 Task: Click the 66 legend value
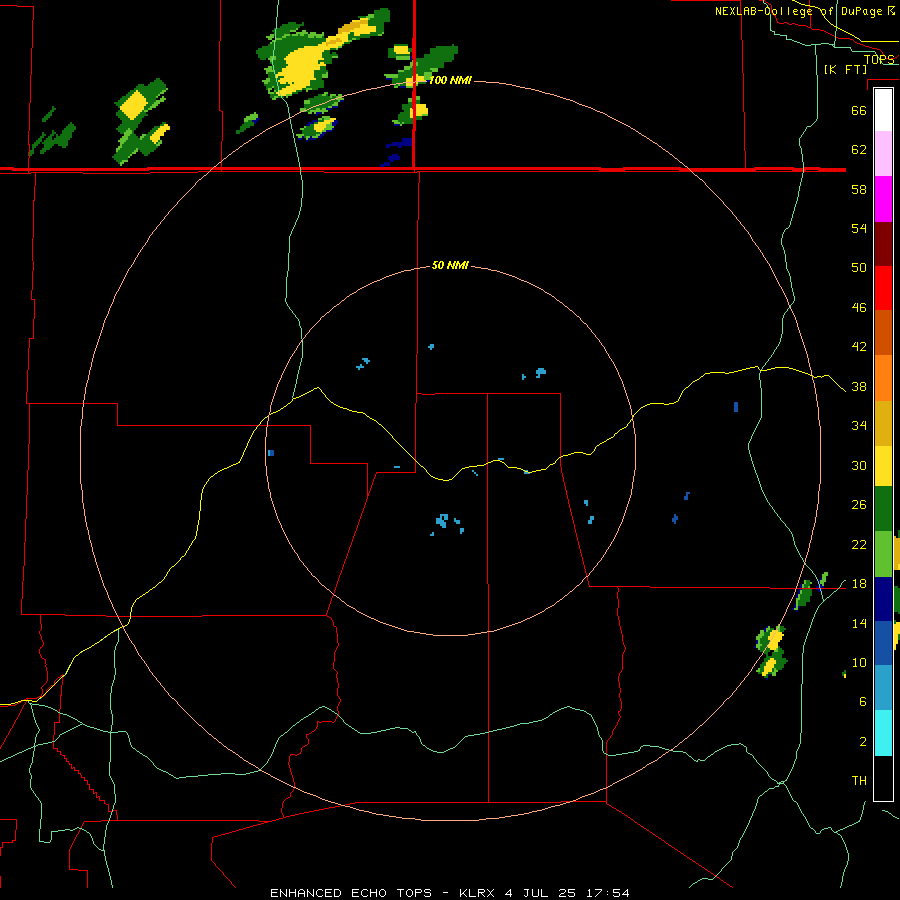coord(859,110)
